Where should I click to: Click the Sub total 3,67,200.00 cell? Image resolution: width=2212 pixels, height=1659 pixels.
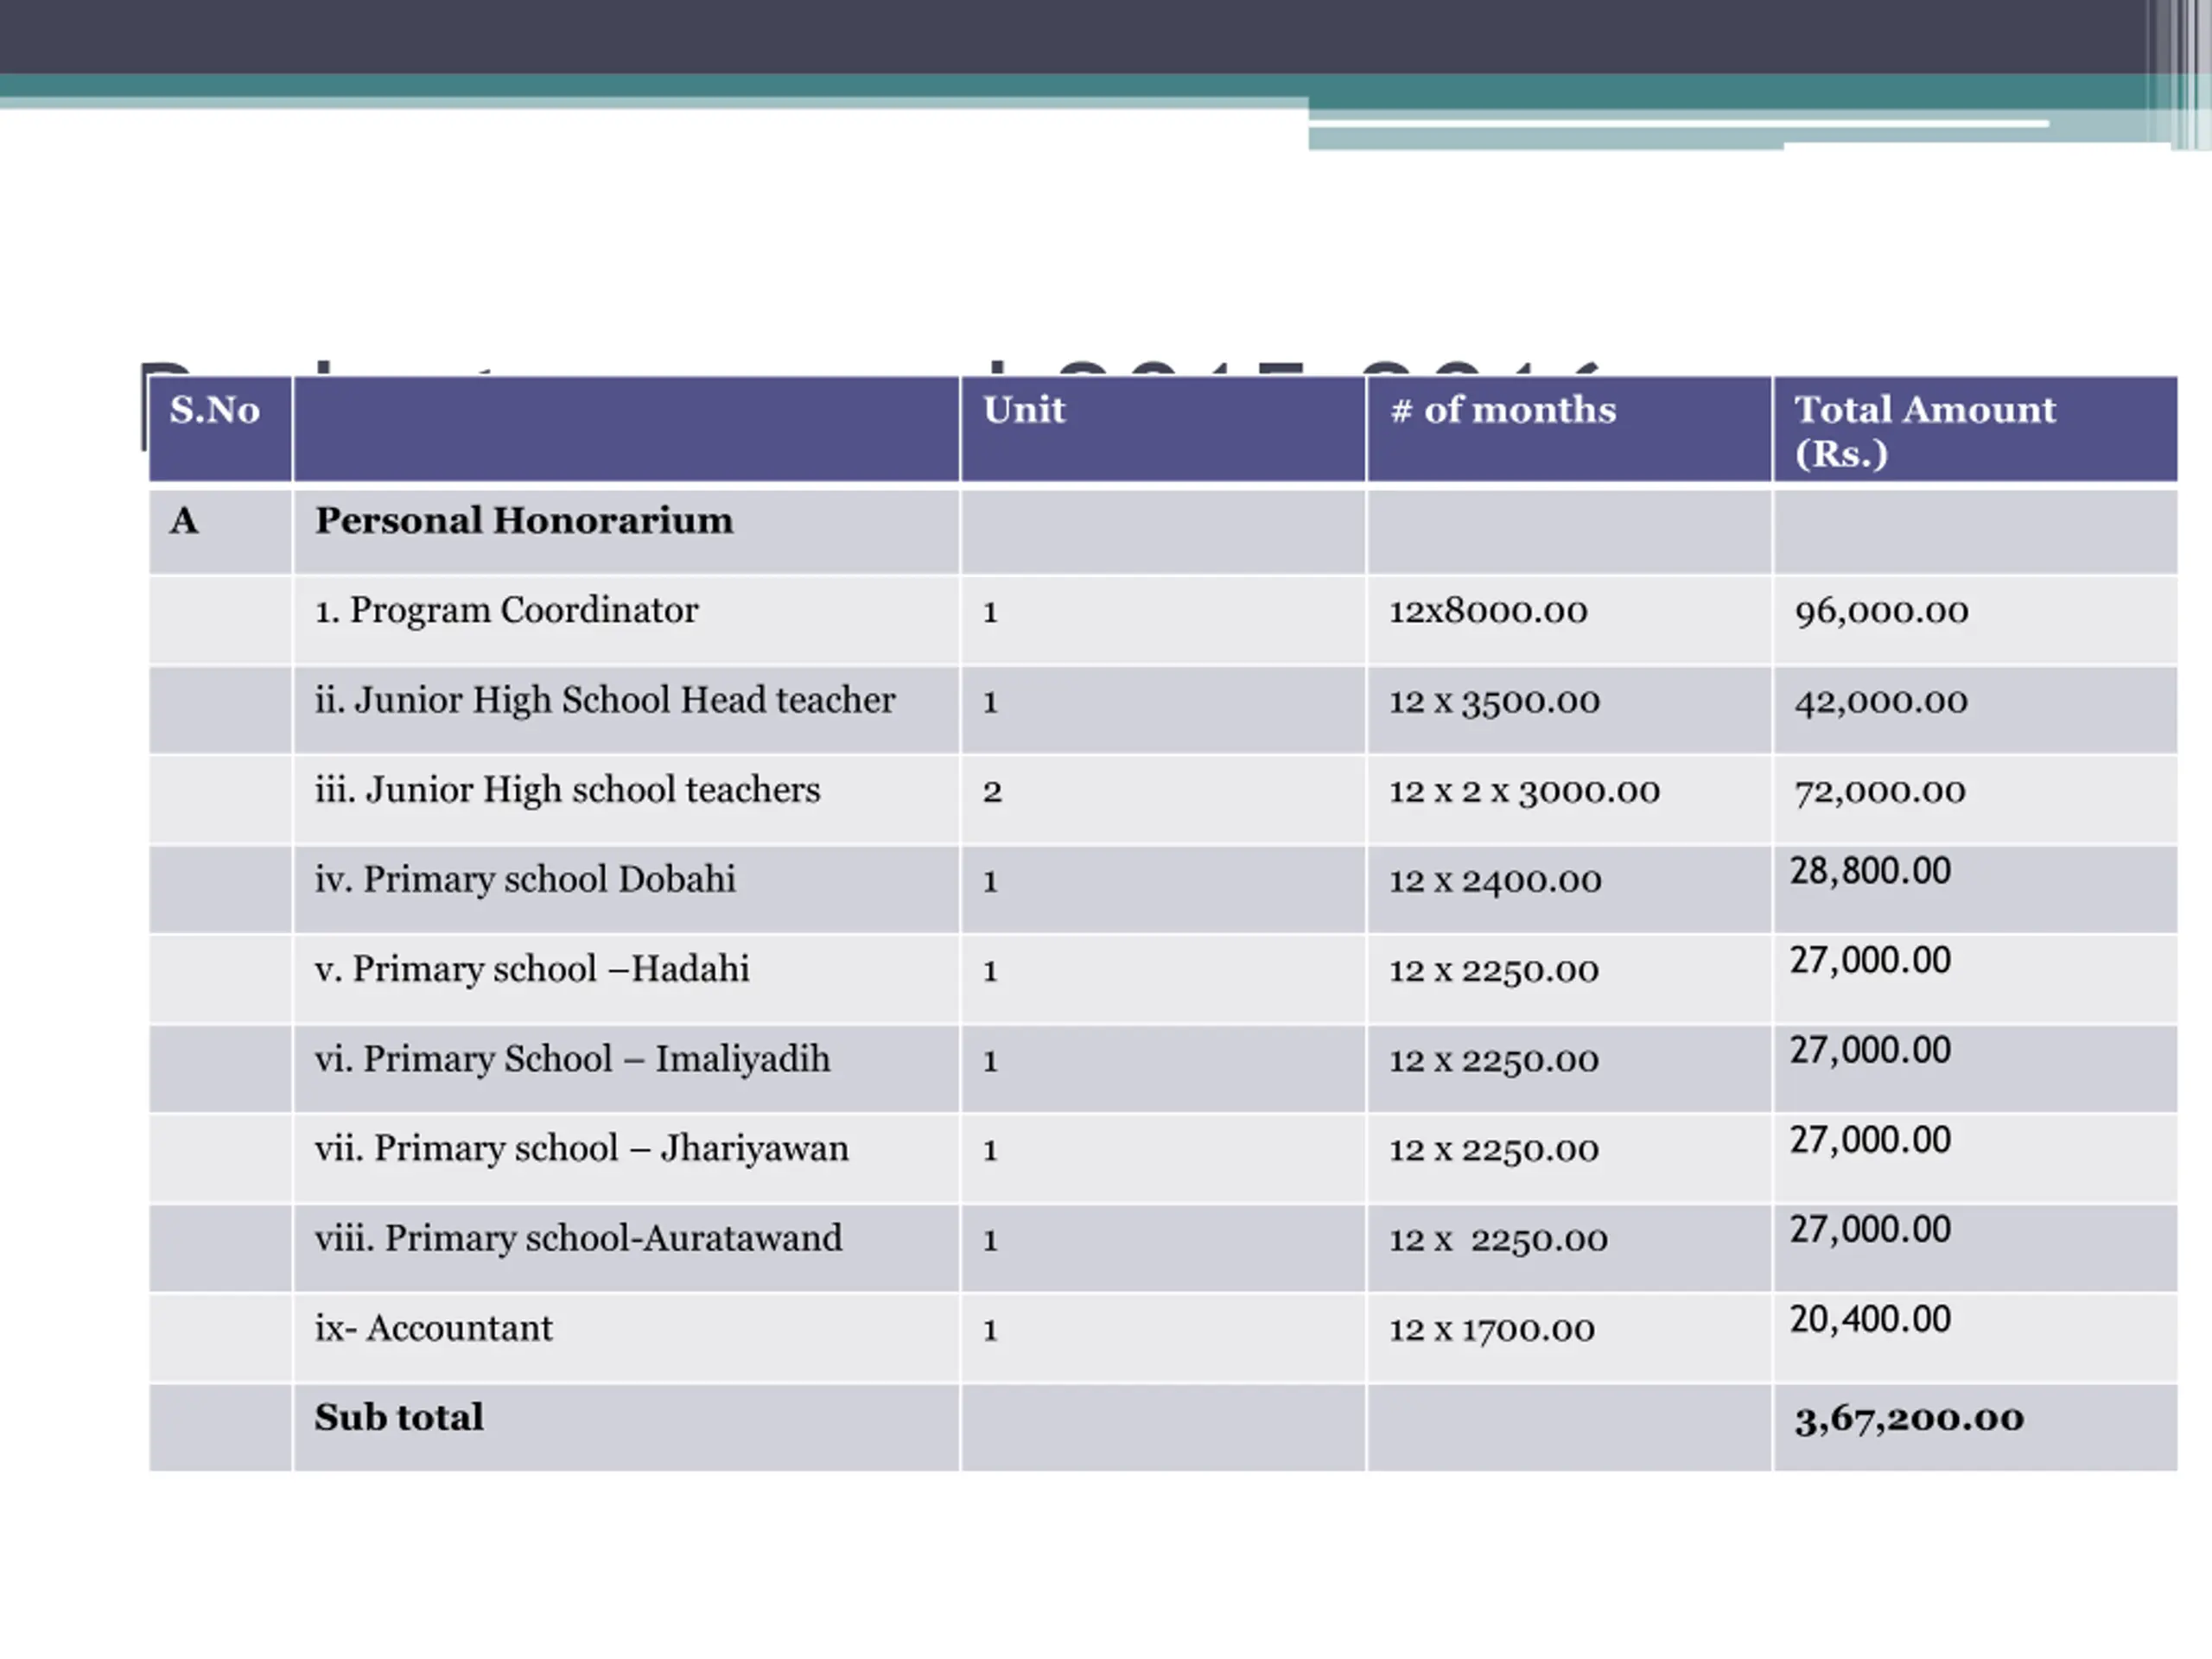(x=1909, y=1419)
